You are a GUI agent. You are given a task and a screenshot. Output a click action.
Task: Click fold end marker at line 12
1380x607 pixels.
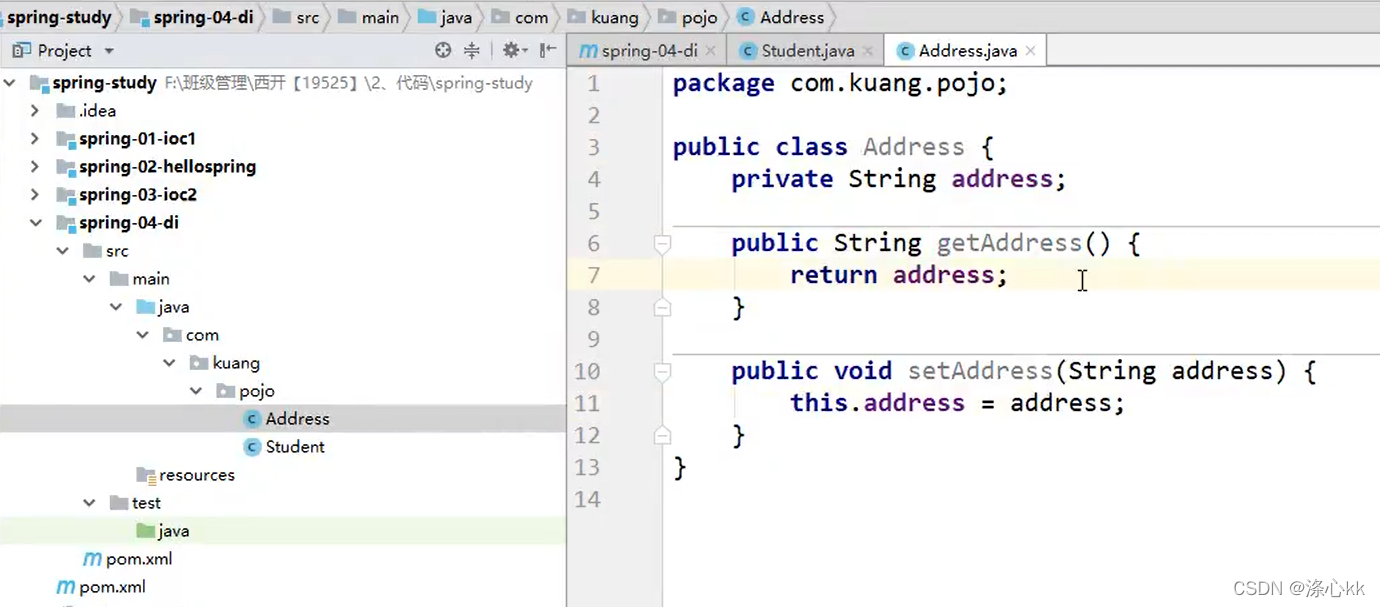point(662,436)
